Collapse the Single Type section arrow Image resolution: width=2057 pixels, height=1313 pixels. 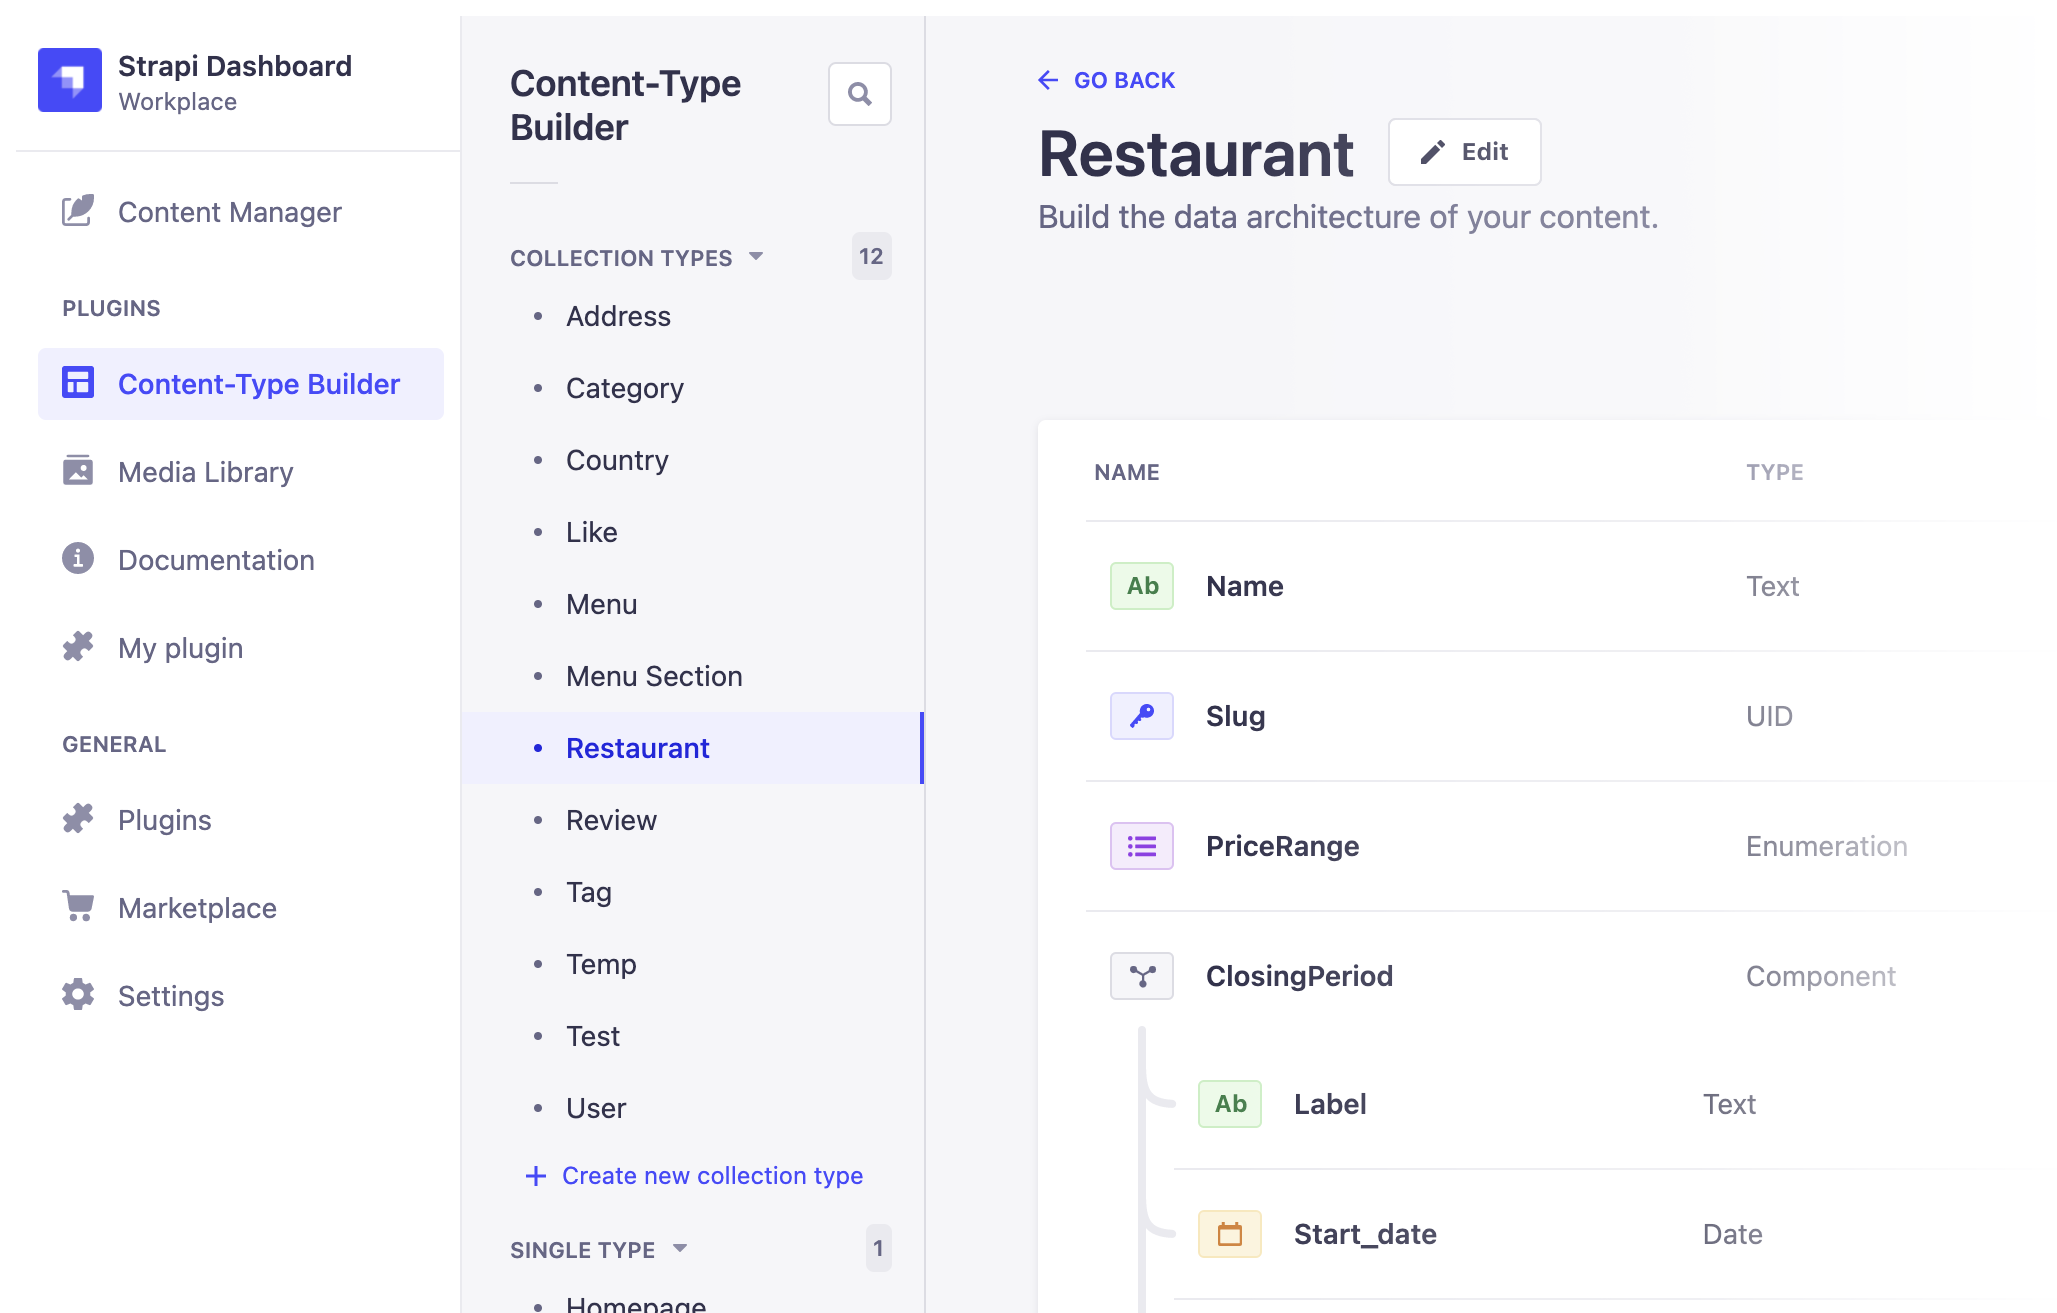[680, 1248]
